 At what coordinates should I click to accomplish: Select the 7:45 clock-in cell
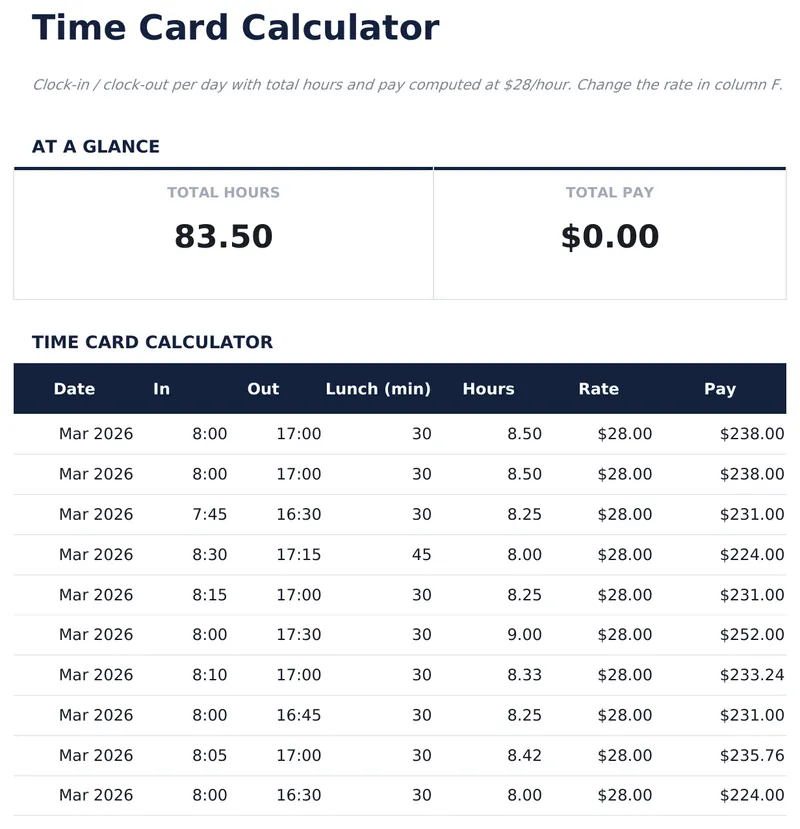[209, 514]
